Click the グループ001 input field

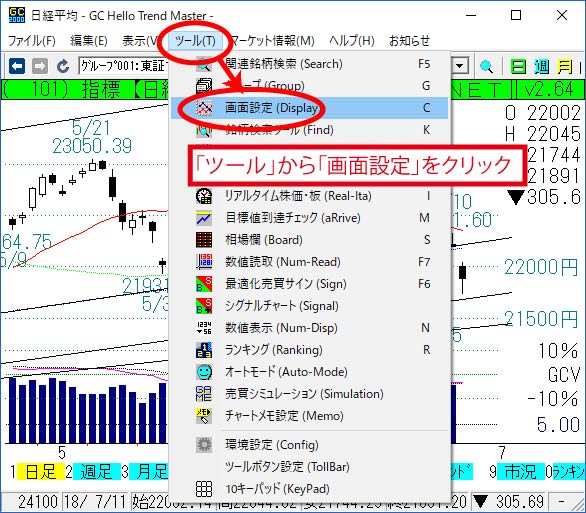pos(123,66)
